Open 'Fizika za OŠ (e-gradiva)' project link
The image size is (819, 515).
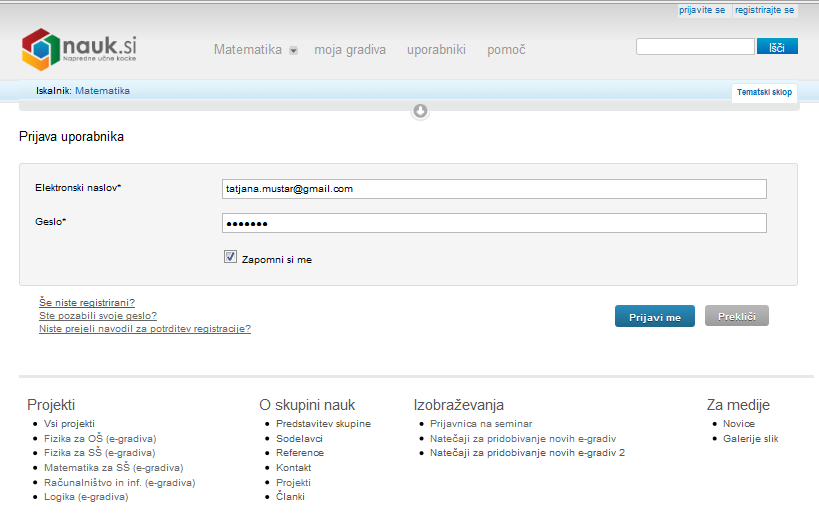[x=100, y=438]
